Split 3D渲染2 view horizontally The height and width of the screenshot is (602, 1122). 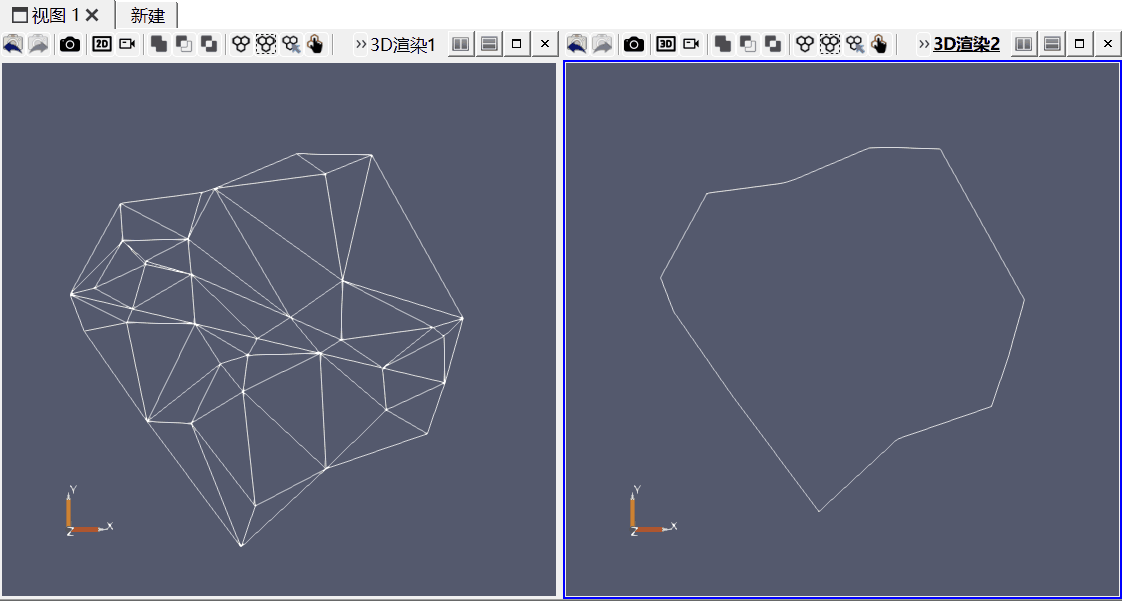(1024, 44)
